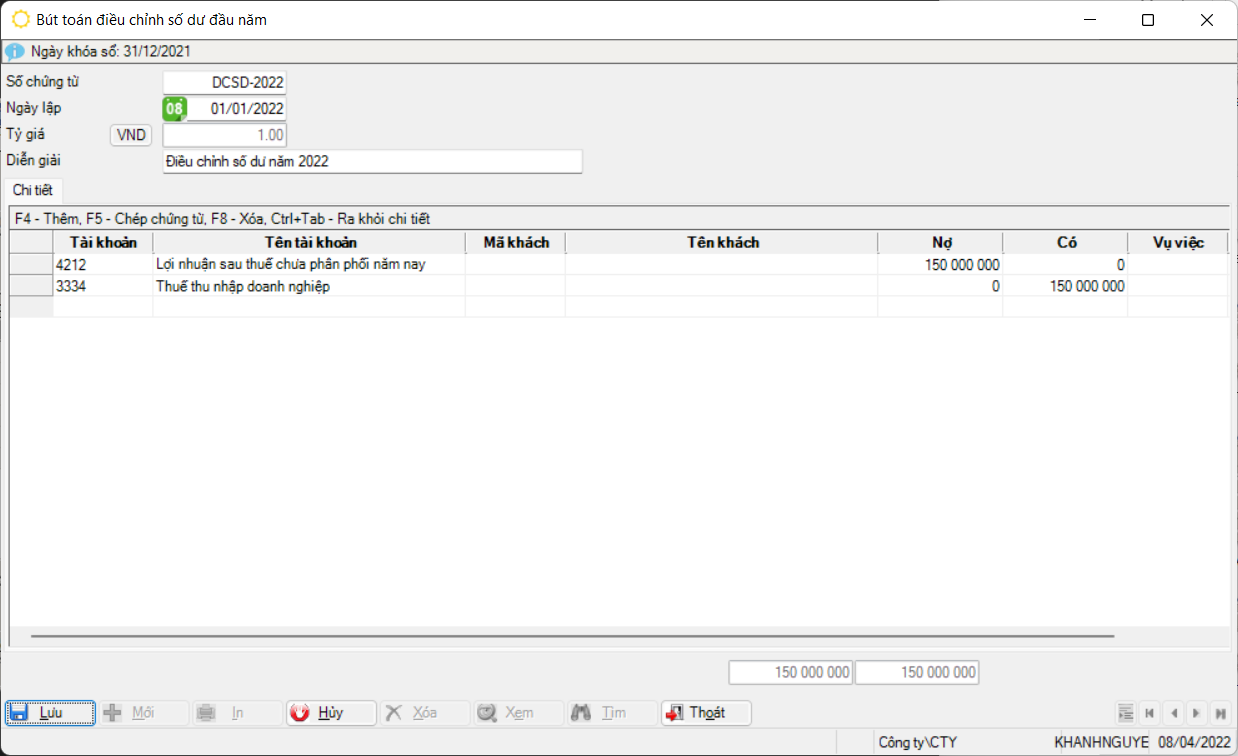1238x756 pixels.
Task: Go to first record navigation arrow
Action: coord(1150,713)
